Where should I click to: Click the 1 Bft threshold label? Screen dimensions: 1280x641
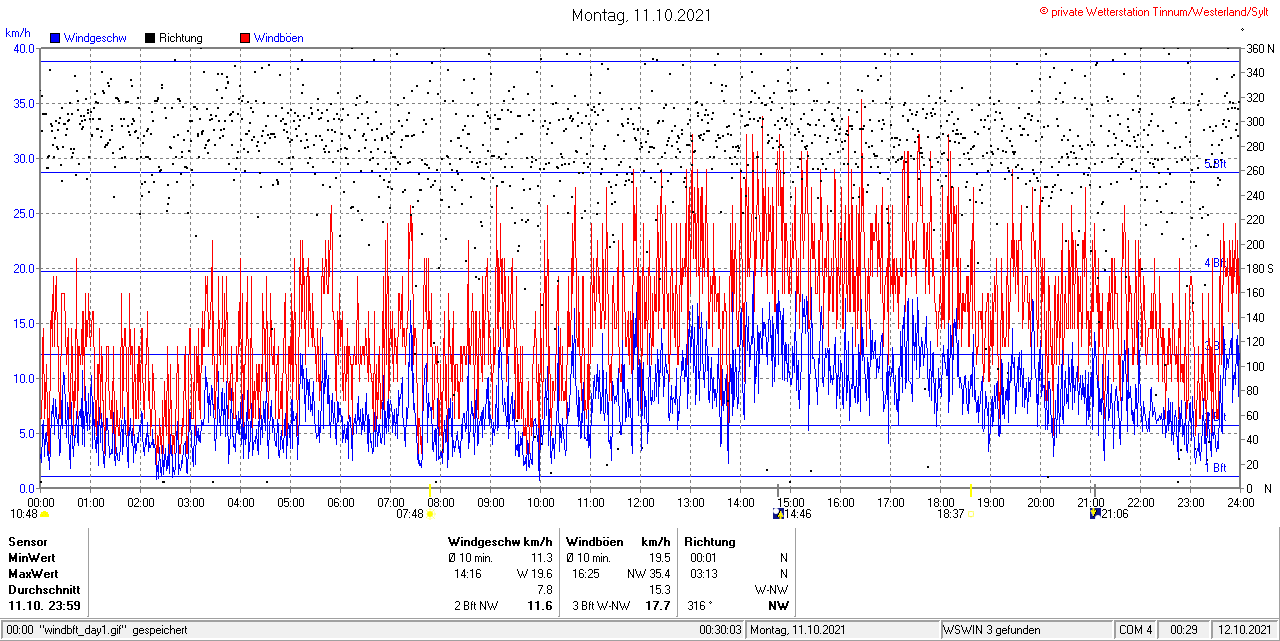coord(1215,467)
